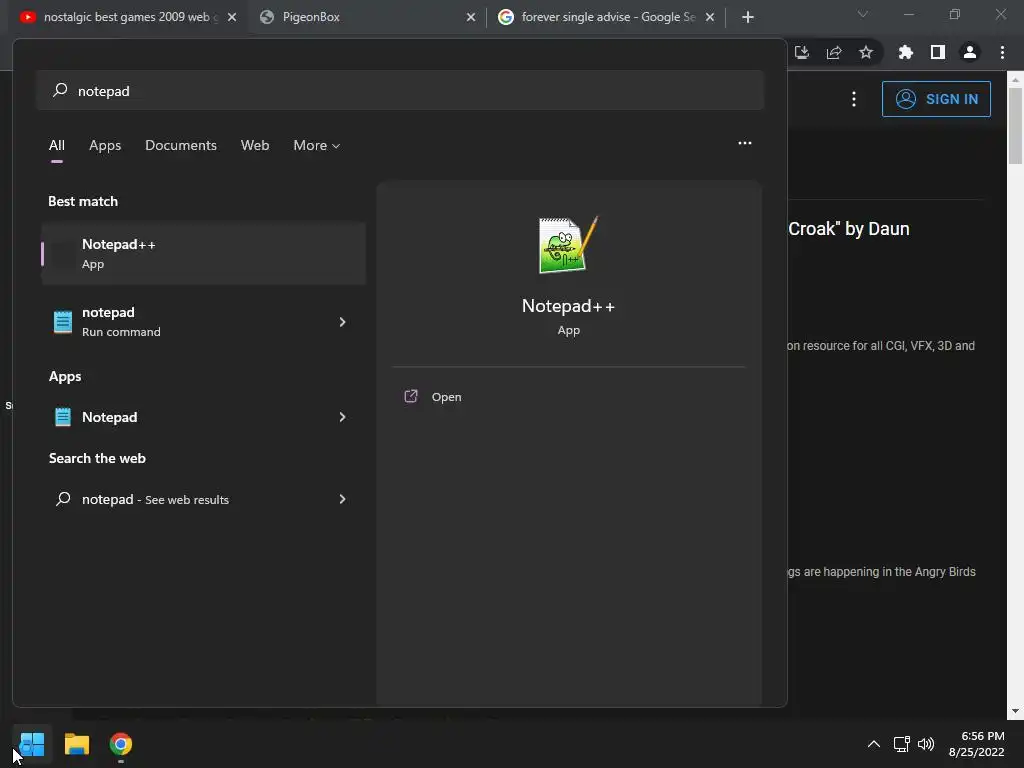1024x768 pixels.
Task: Click the globe favicon on PigeonBox tab
Action: point(266,17)
